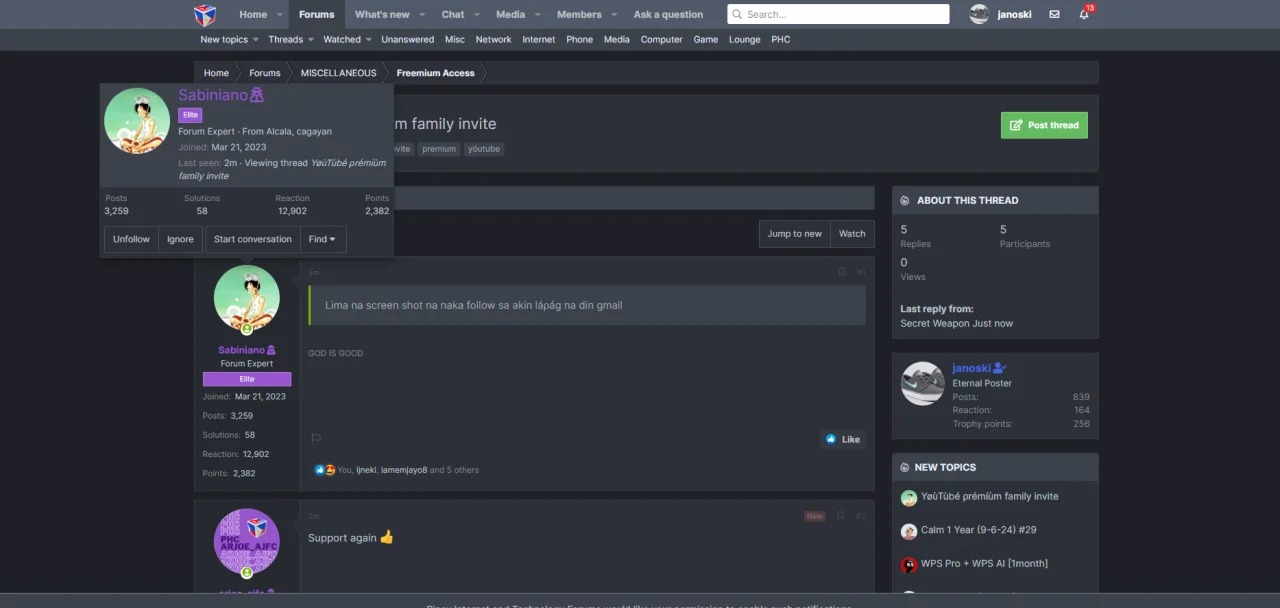Open the Watched dropdown

click(x=347, y=40)
